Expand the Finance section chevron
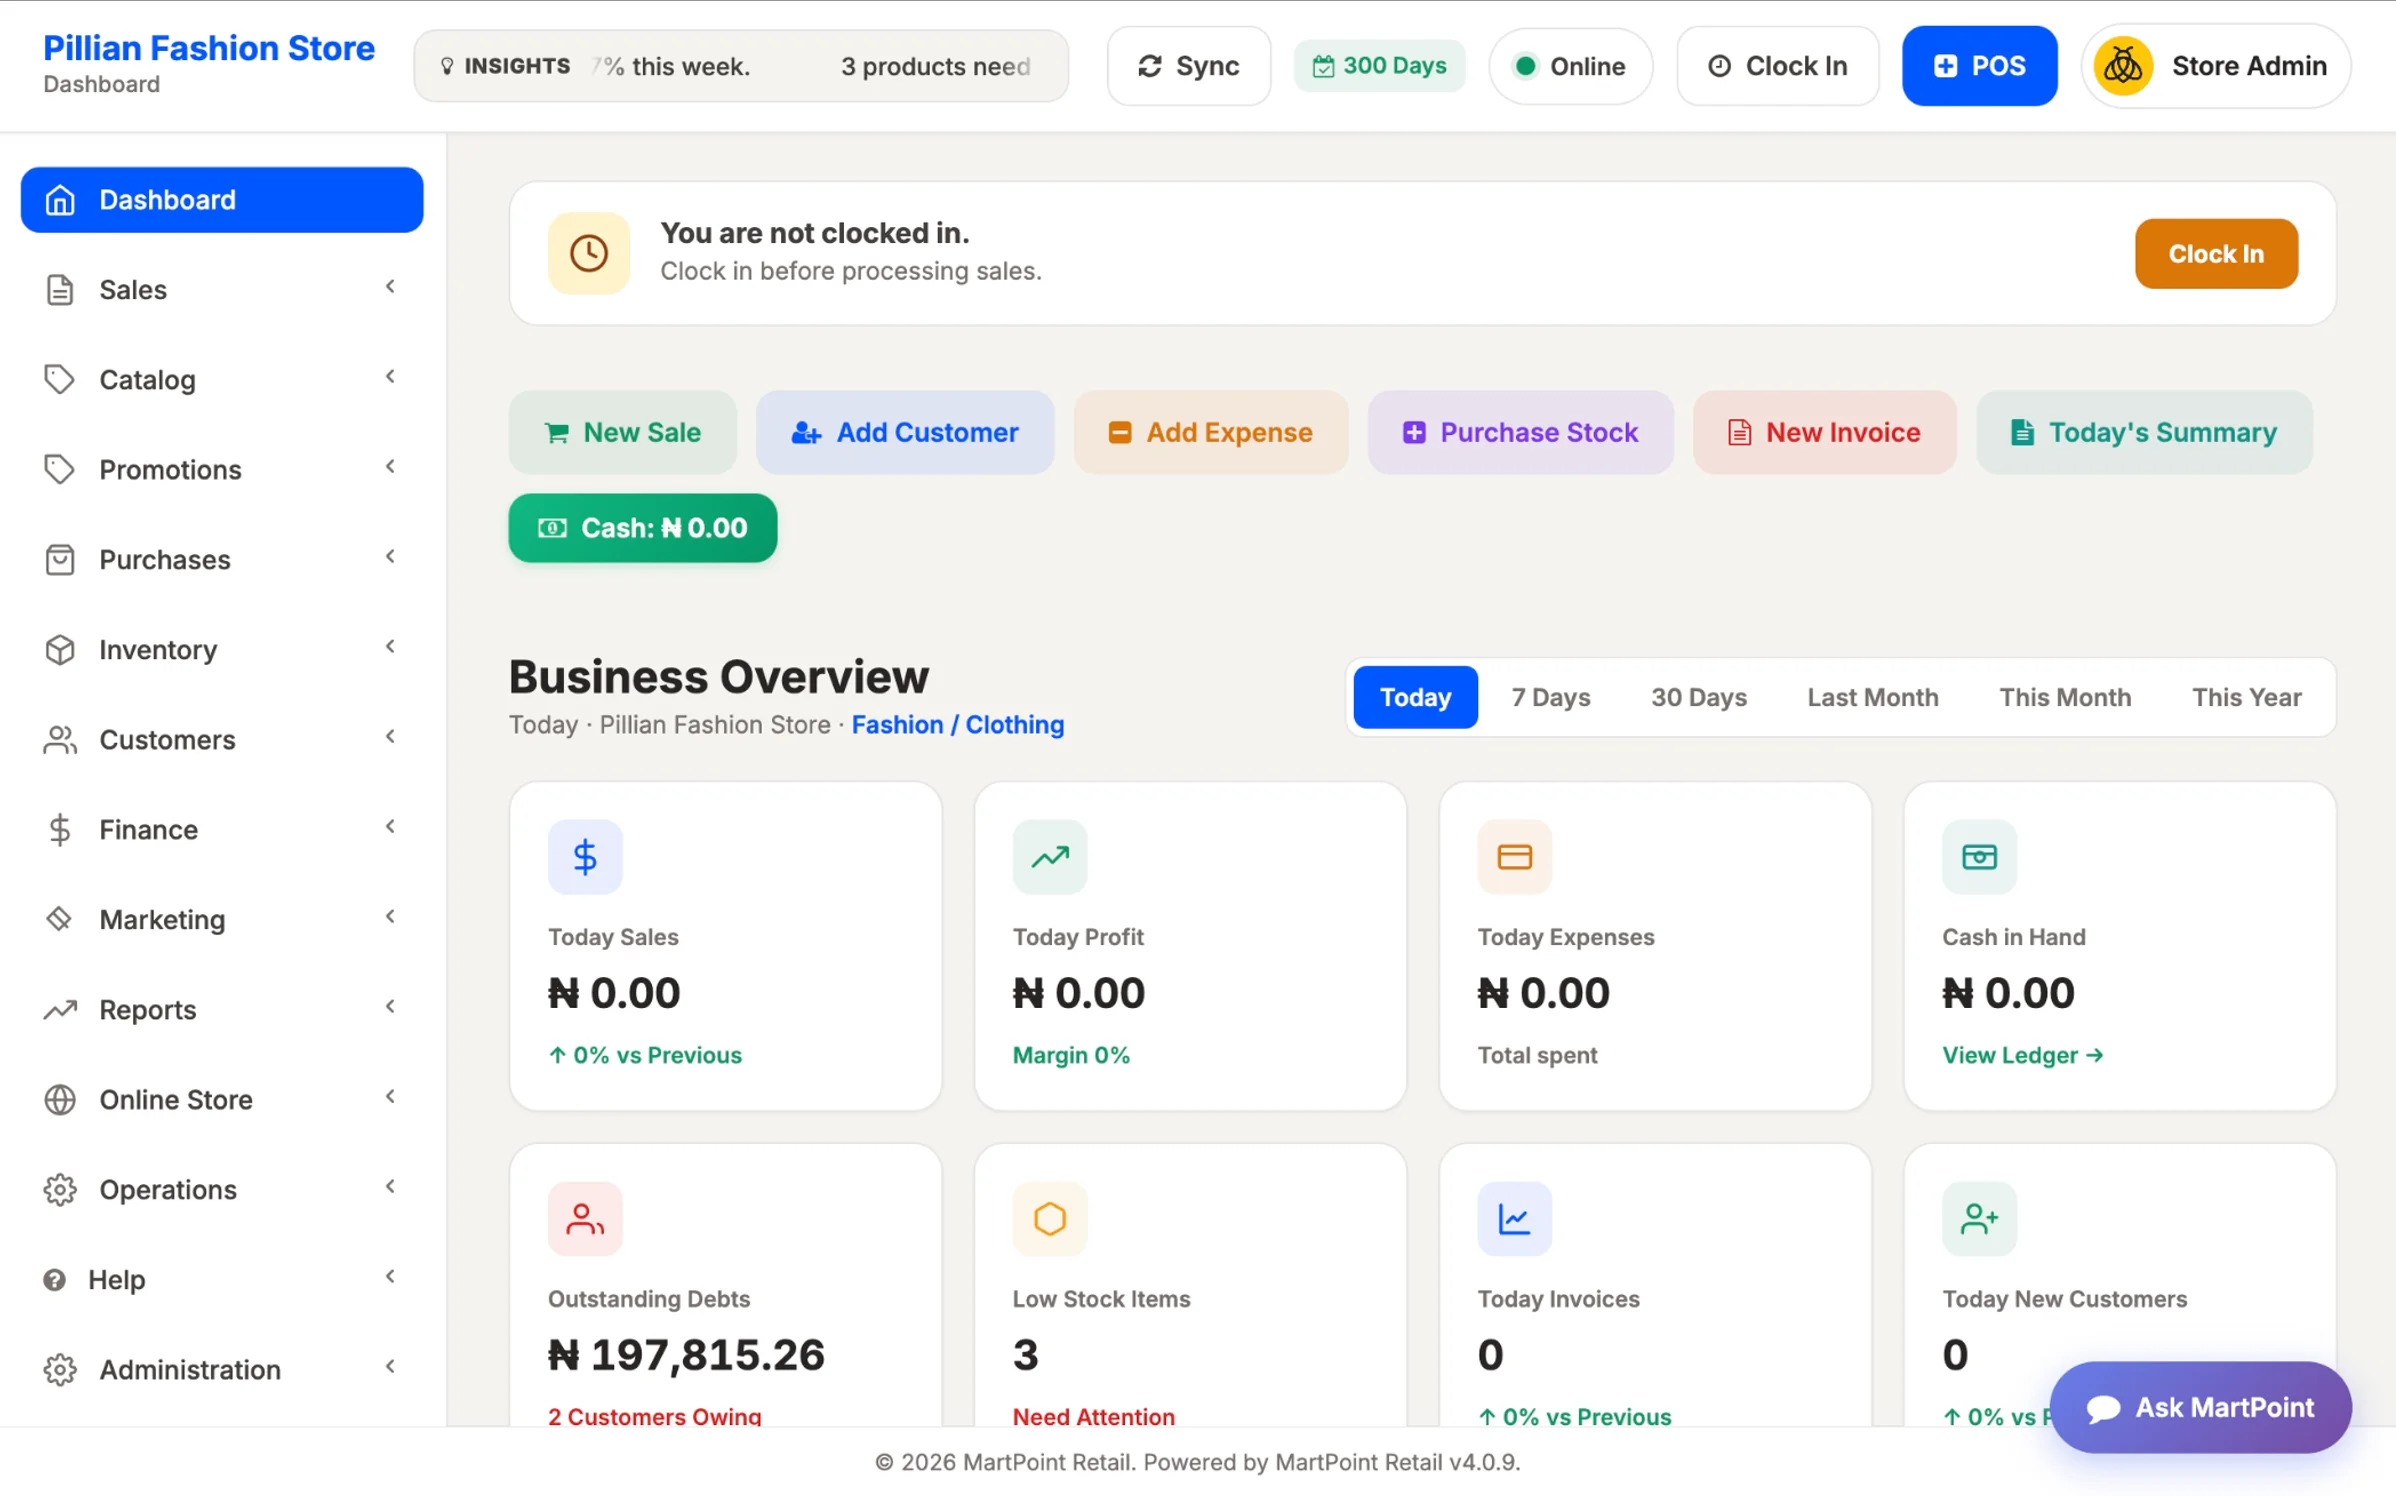The width and height of the screenshot is (2396, 1496). click(390, 827)
